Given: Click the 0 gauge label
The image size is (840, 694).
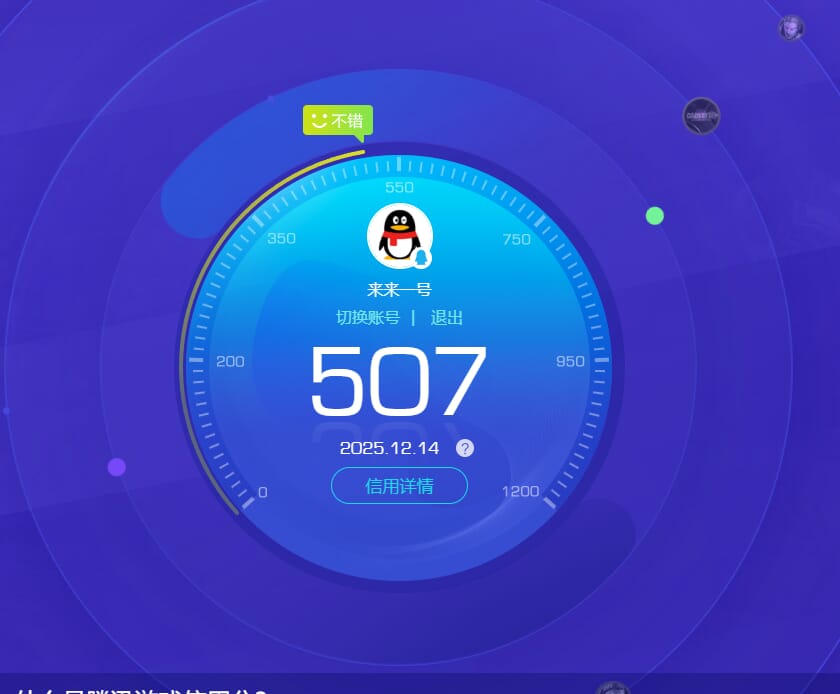Looking at the screenshot, I should 262,492.
